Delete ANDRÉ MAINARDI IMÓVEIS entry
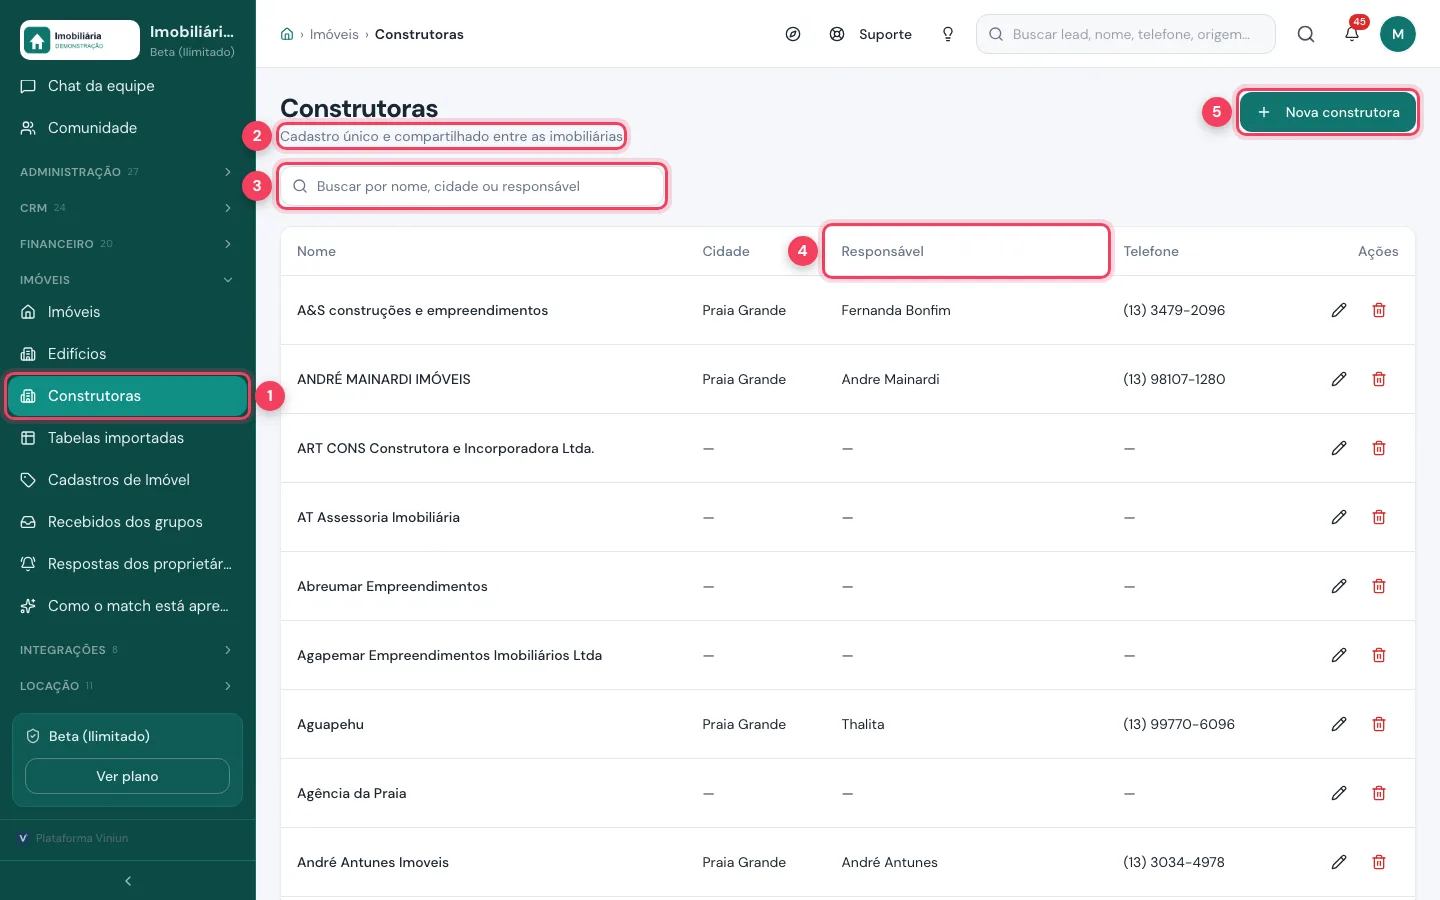Image resolution: width=1440 pixels, height=900 pixels. [1379, 379]
